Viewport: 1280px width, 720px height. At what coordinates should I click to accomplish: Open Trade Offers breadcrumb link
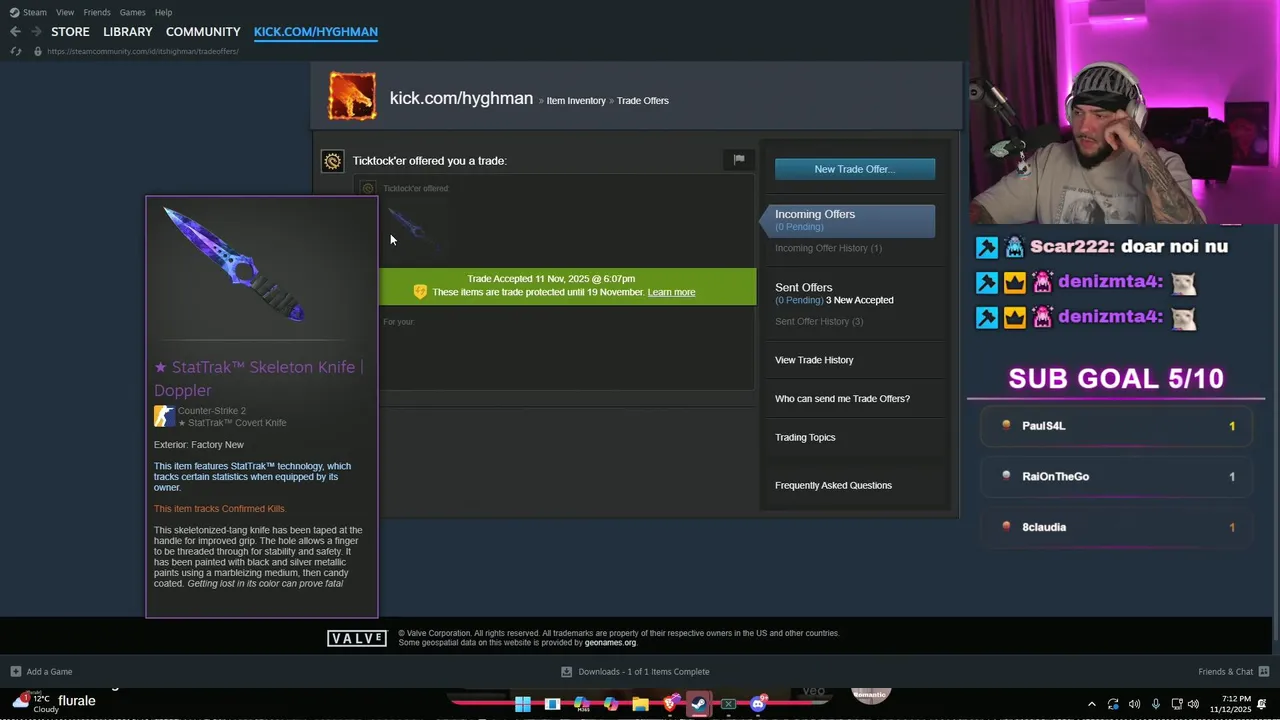coord(643,101)
